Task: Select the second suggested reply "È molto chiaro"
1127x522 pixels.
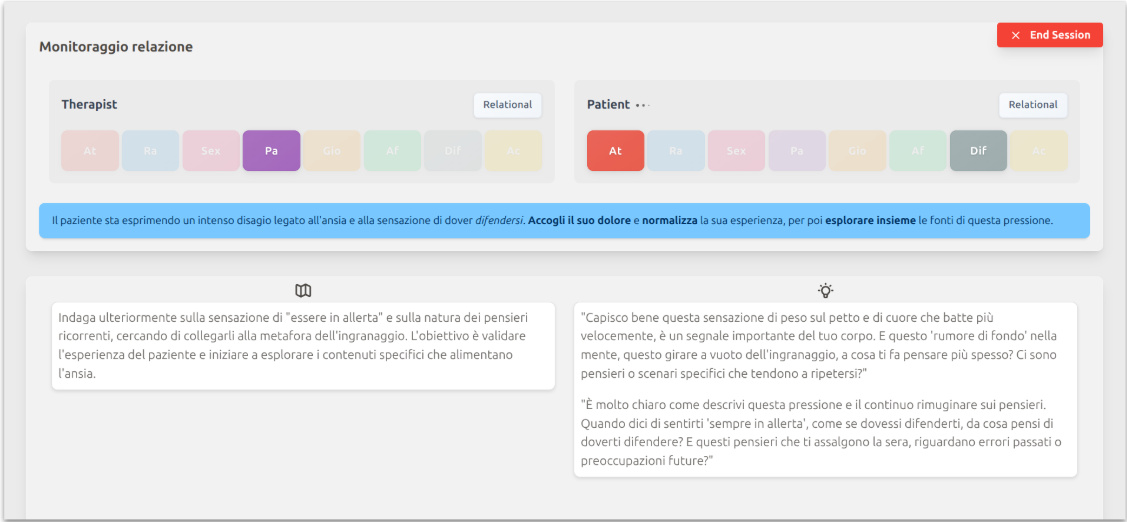Action: click(824, 433)
